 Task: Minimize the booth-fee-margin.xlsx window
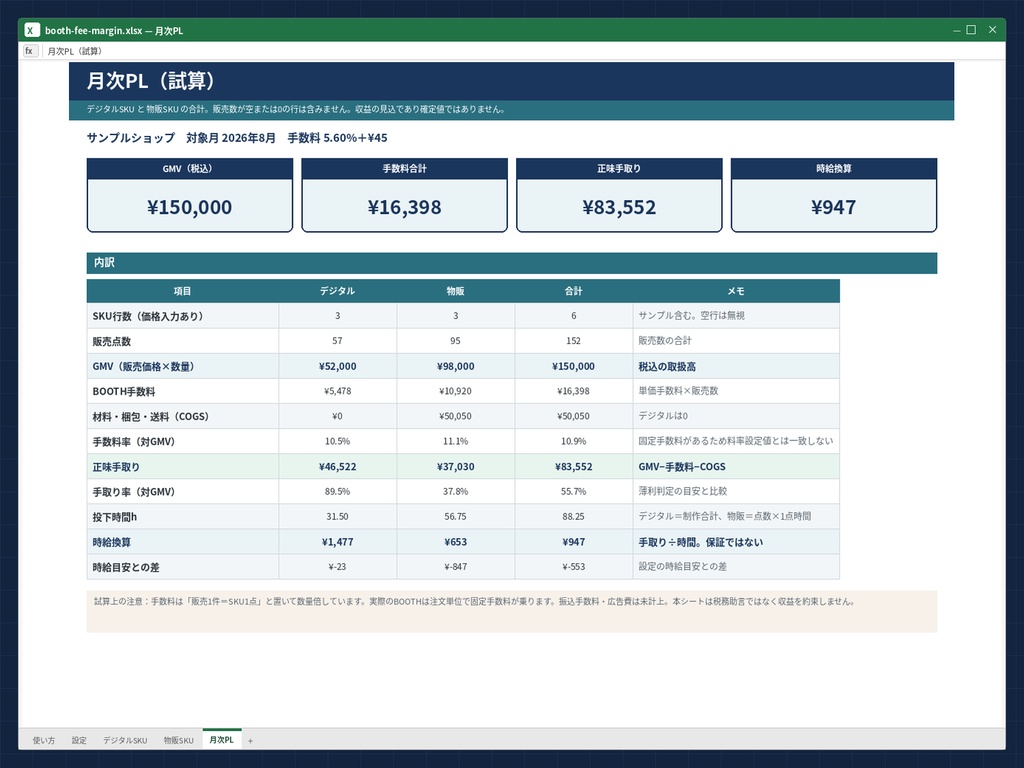pos(956,30)
